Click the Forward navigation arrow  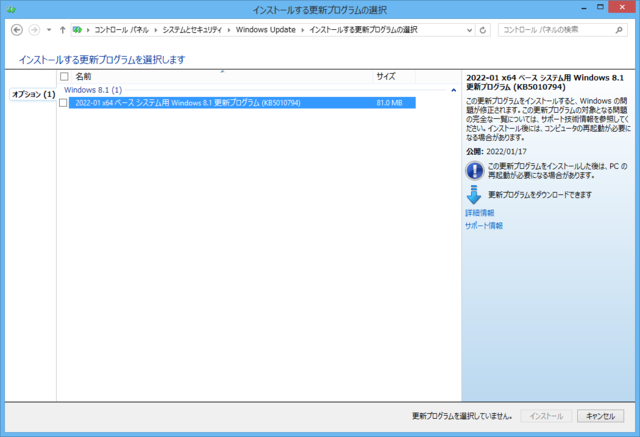click(34, 30)
